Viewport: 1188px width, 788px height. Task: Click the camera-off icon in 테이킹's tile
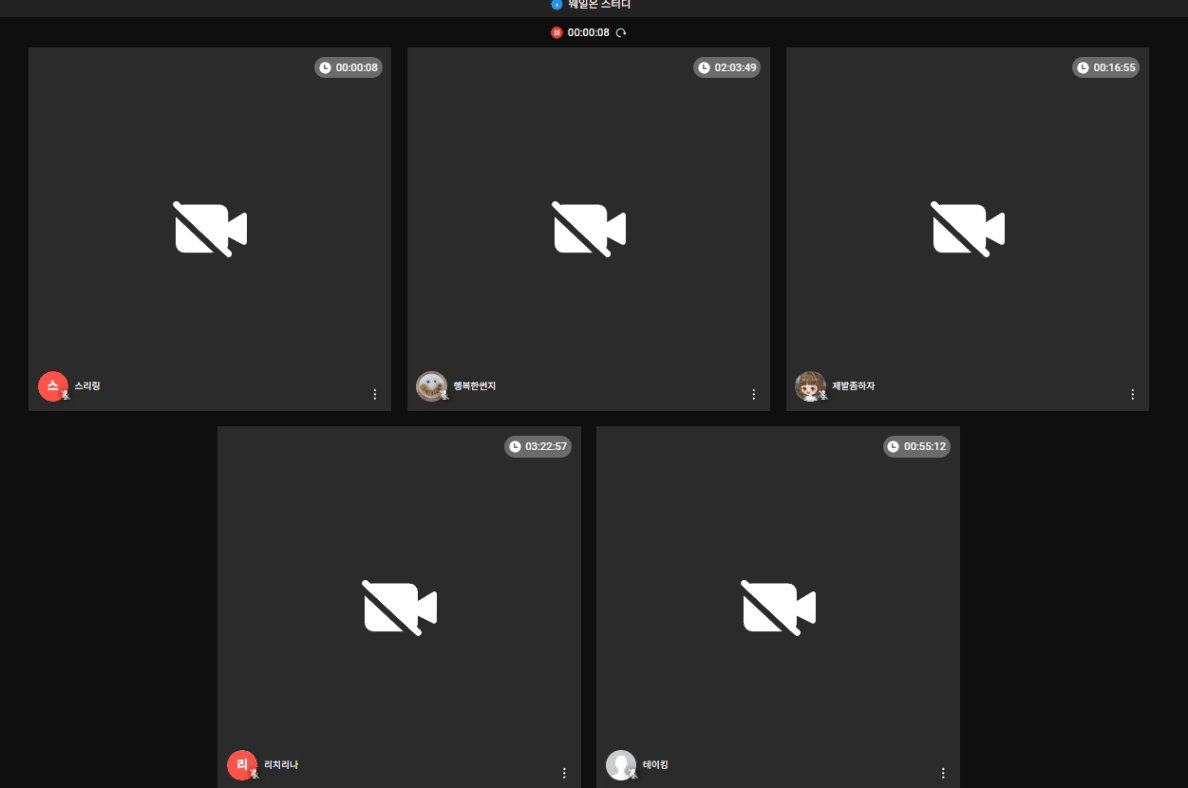(x=779, y=608)
